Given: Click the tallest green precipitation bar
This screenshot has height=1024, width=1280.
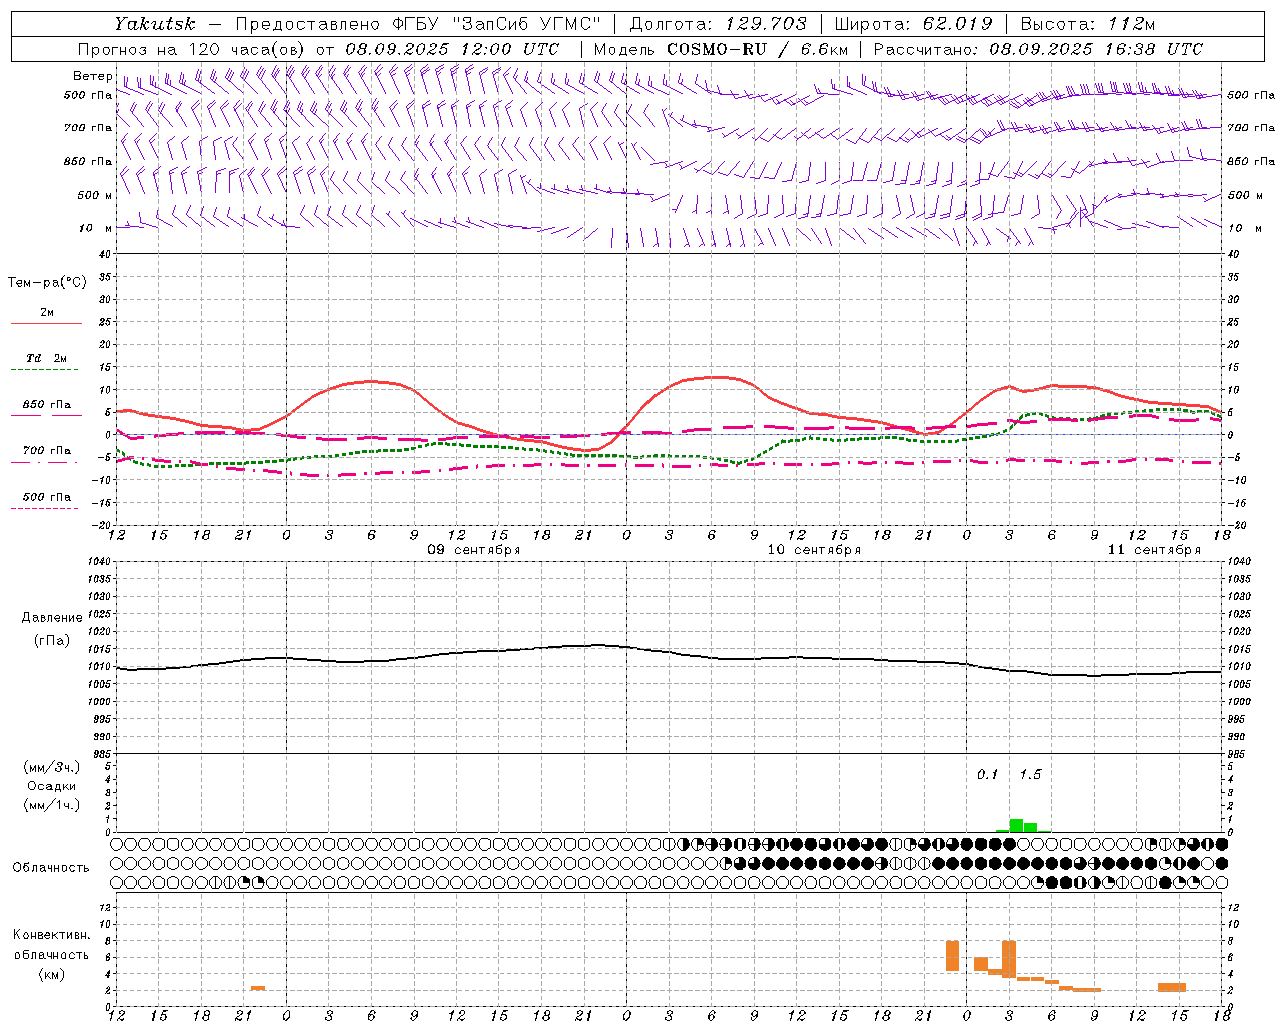Looking at the screenshot, I should pos(1016,825).
